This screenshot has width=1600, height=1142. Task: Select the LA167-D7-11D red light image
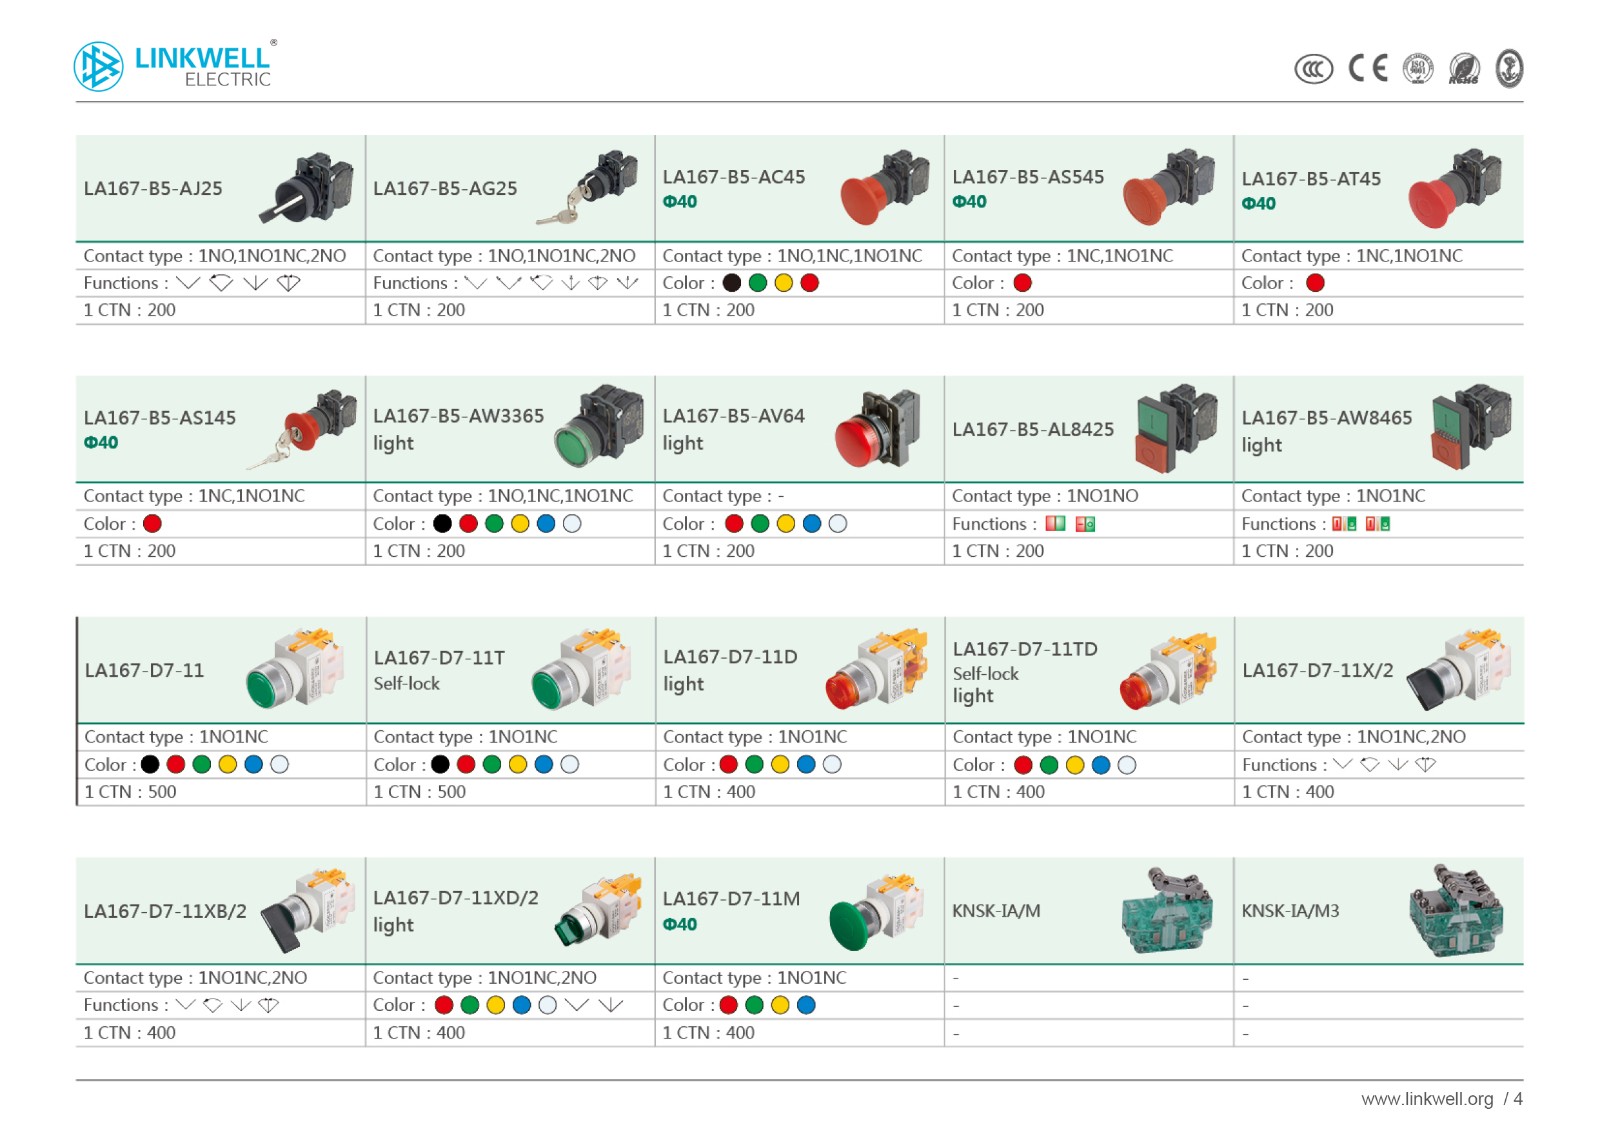coord(877,669)
